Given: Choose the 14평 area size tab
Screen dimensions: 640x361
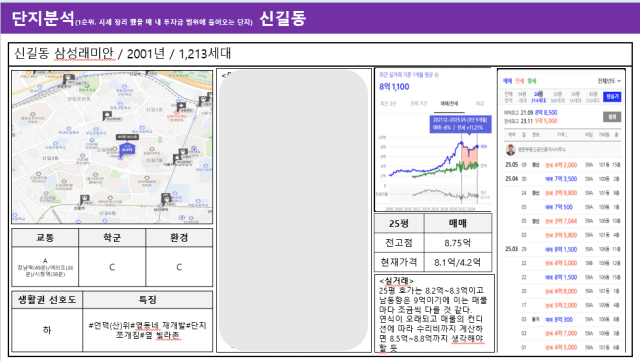Looking at the screenshot, I should pos(522,97).
